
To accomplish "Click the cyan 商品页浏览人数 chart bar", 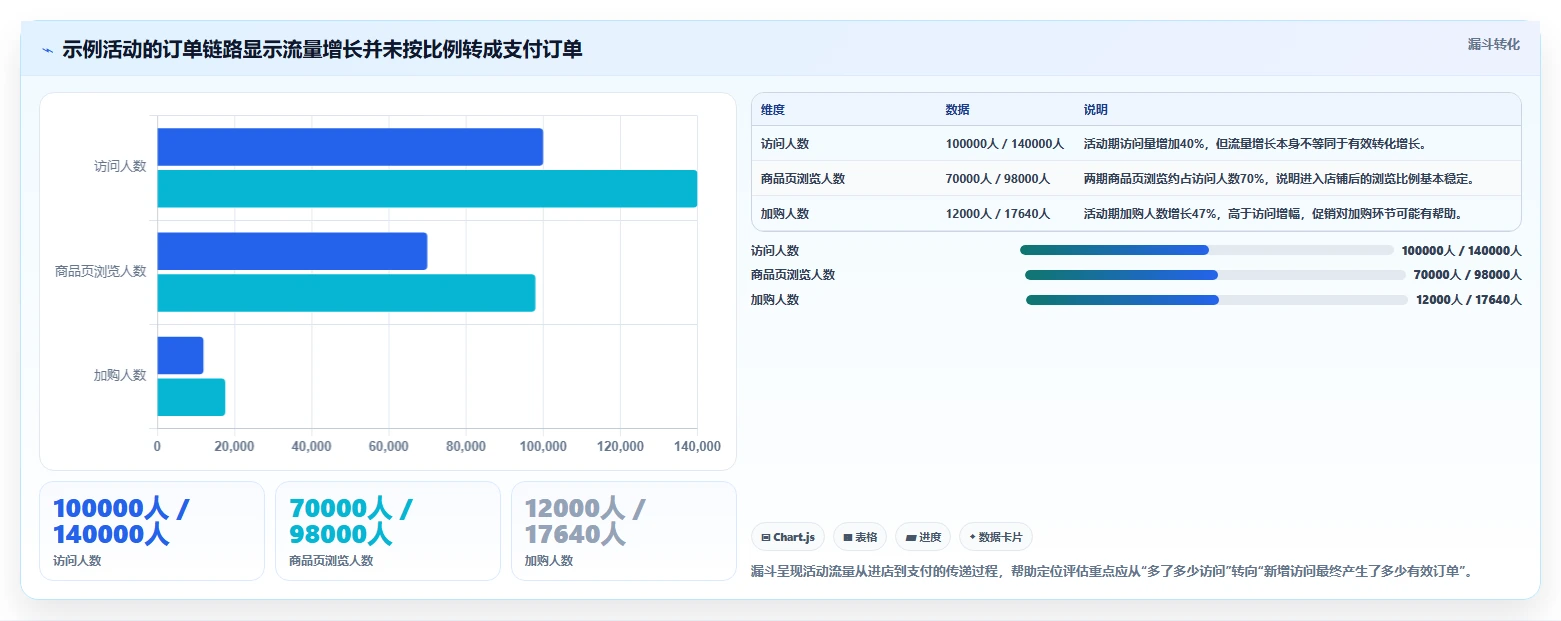I will pyautogui.click(x=346, y=293).
